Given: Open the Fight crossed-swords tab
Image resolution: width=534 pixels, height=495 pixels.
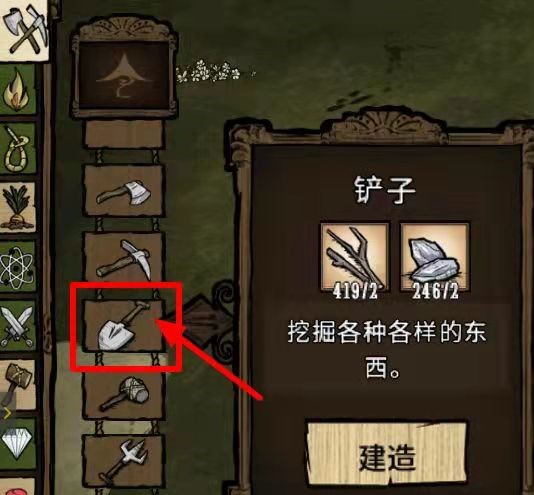Looking at the screenshot, I should [x=18, y=325].
